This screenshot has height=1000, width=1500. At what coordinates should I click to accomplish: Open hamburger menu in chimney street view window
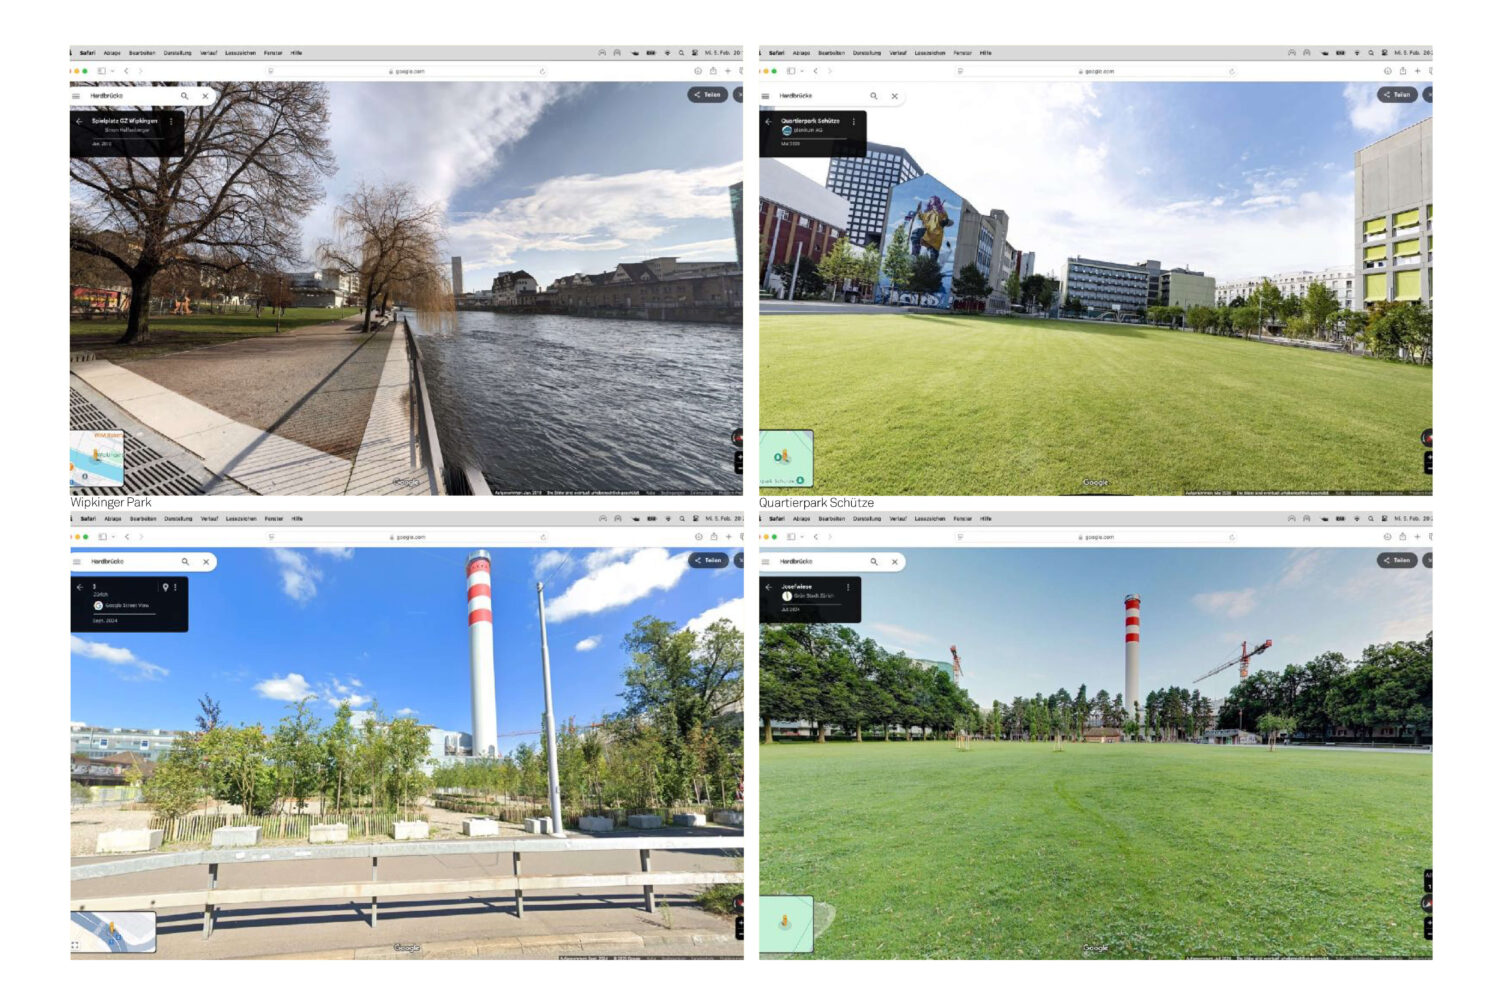click(x=77, y=562)
